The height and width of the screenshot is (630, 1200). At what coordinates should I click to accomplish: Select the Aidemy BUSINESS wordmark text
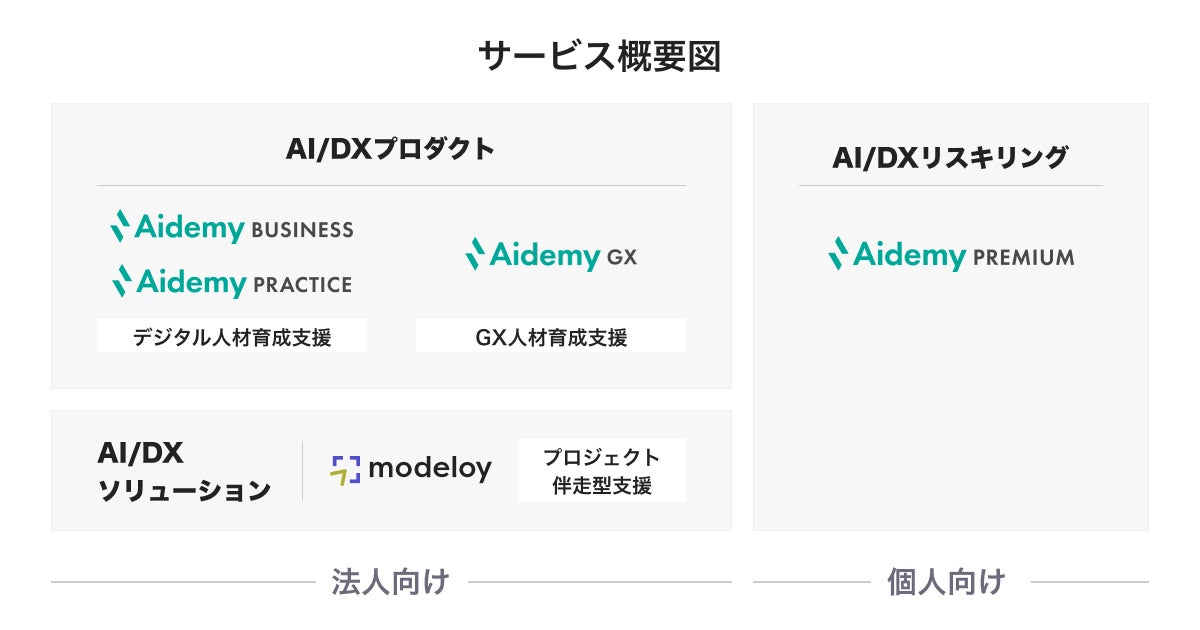(245, 228)
